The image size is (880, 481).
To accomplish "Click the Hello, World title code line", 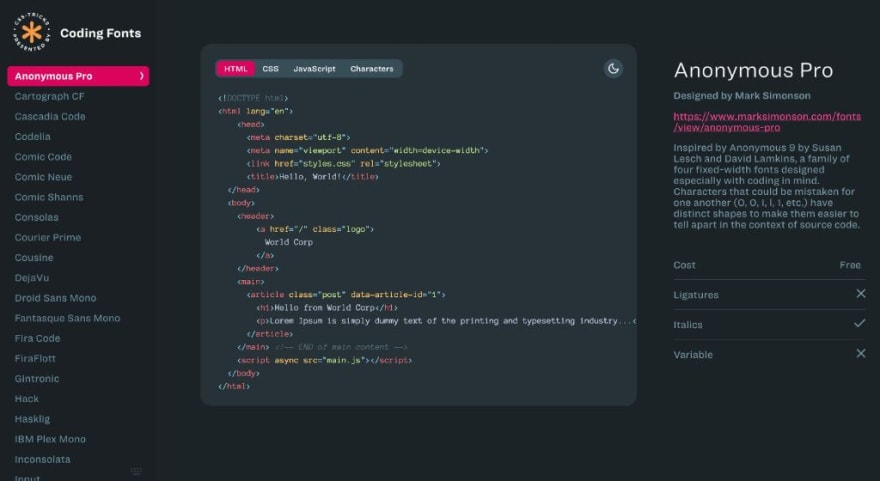I will click(312, 177).
